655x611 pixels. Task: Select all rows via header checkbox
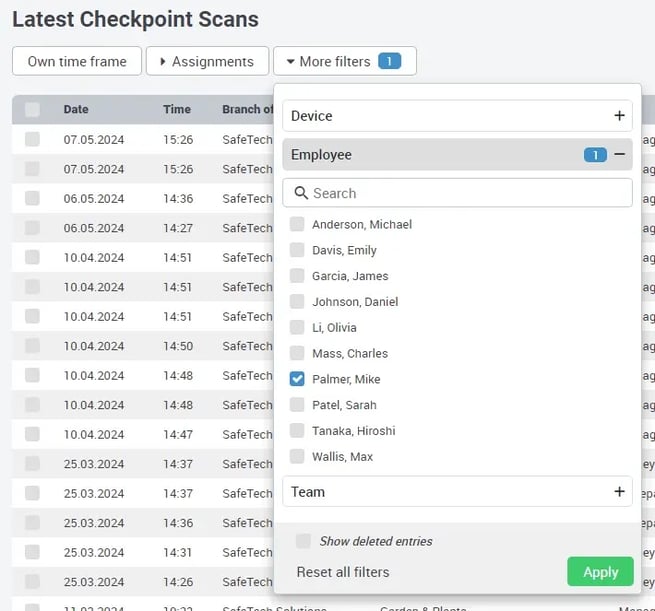coord(32,109)
